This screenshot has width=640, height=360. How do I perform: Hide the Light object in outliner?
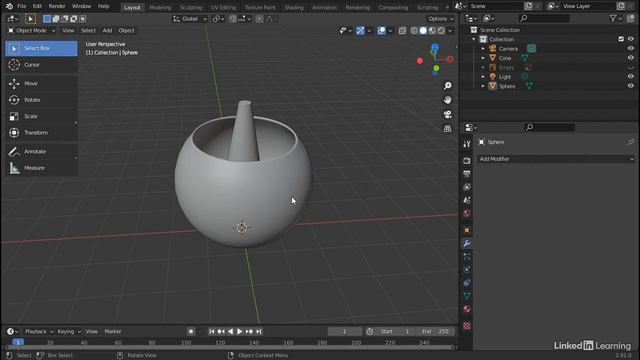(x=631, y=77)
